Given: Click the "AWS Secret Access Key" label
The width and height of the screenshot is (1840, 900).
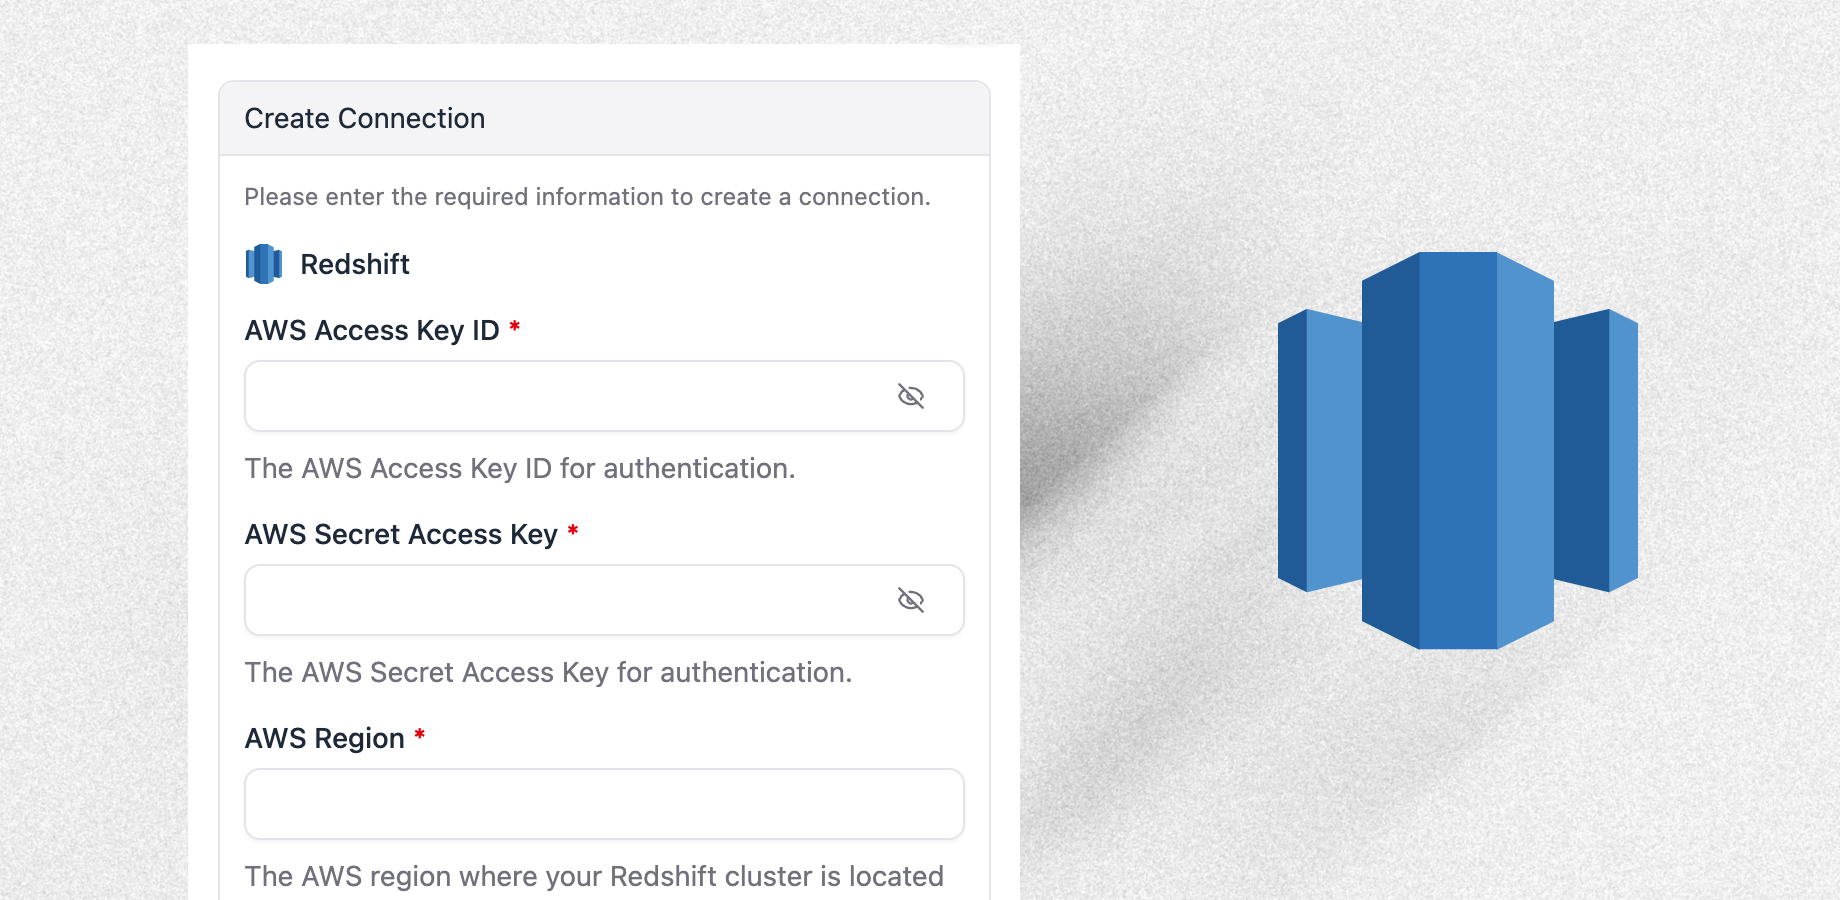Looking at the screenshot, I should (401, 534).
